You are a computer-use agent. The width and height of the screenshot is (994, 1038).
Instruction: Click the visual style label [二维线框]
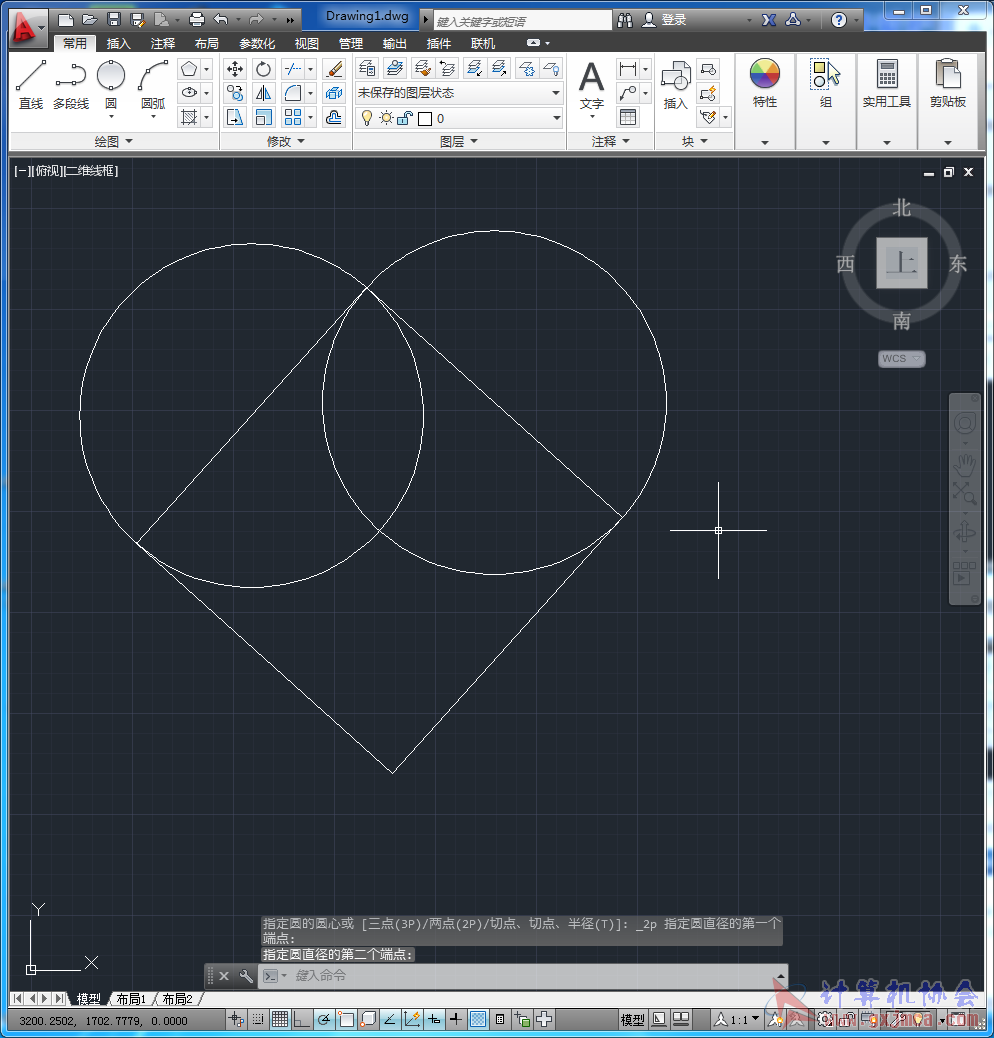point(91,171)
